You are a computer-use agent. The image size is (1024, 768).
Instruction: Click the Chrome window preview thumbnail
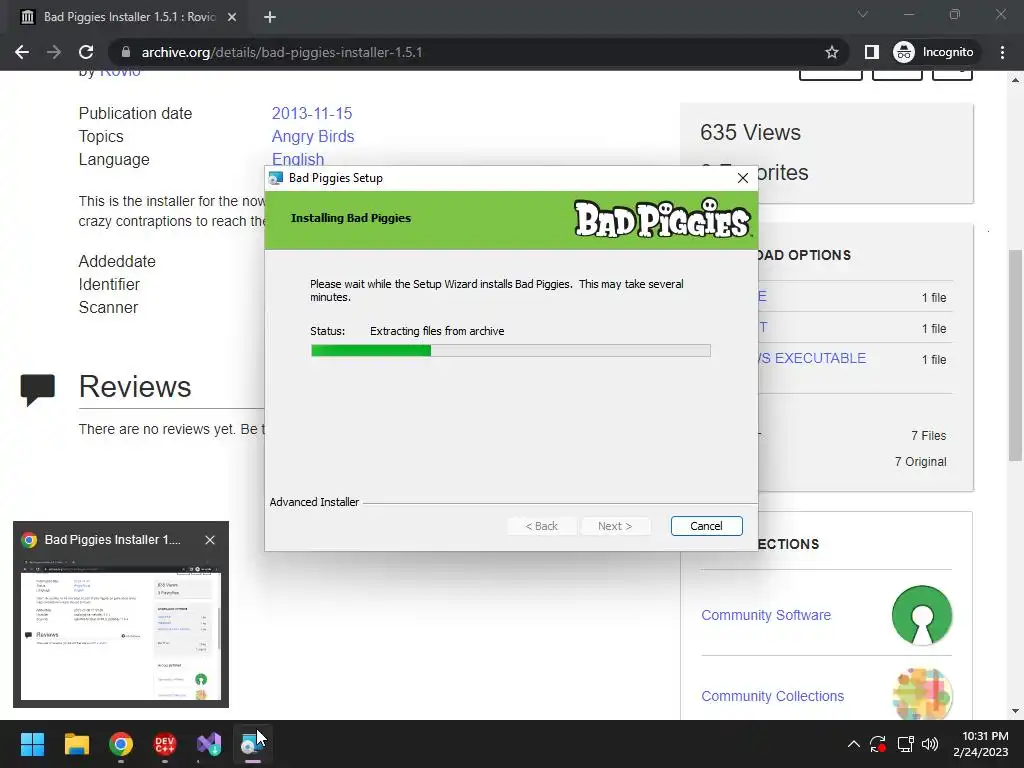[121, 628]
